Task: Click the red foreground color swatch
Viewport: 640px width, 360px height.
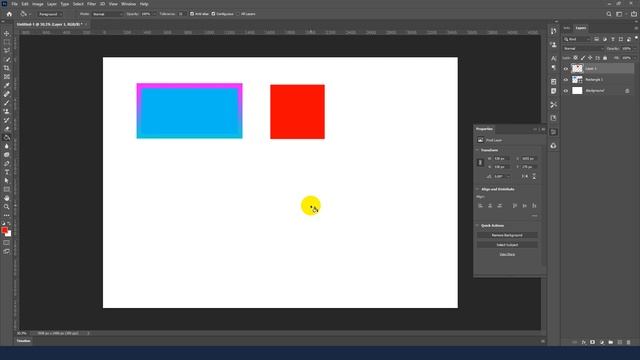Action: (4, 230)
